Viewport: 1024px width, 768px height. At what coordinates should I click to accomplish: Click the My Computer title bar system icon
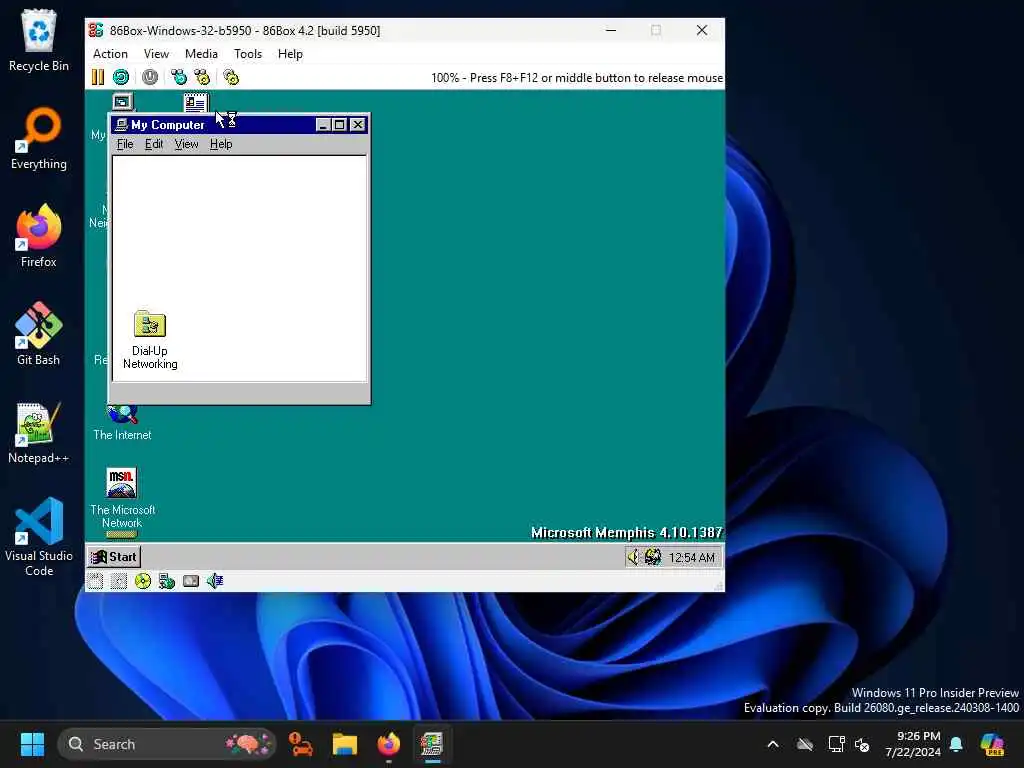pyautogui.click(x=121, y=124)
